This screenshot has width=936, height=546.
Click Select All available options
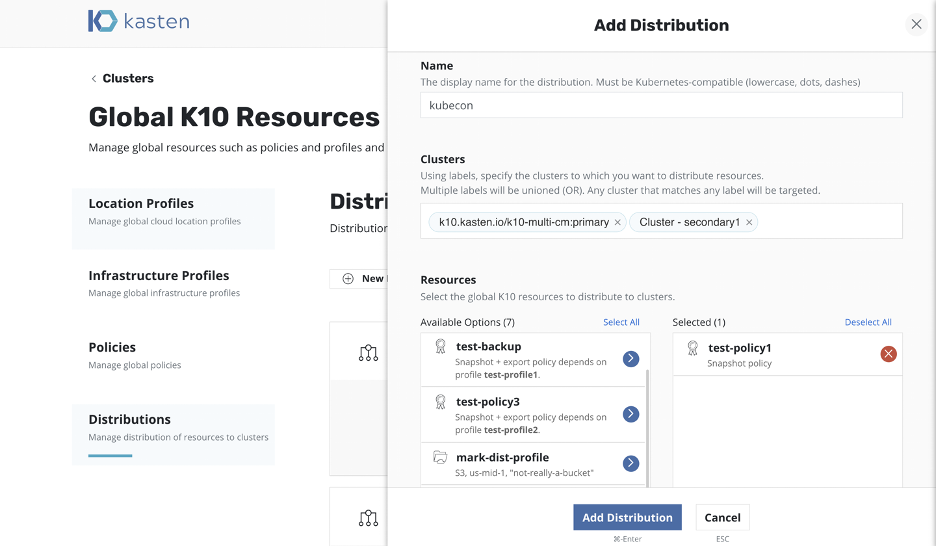pos(621,323)
